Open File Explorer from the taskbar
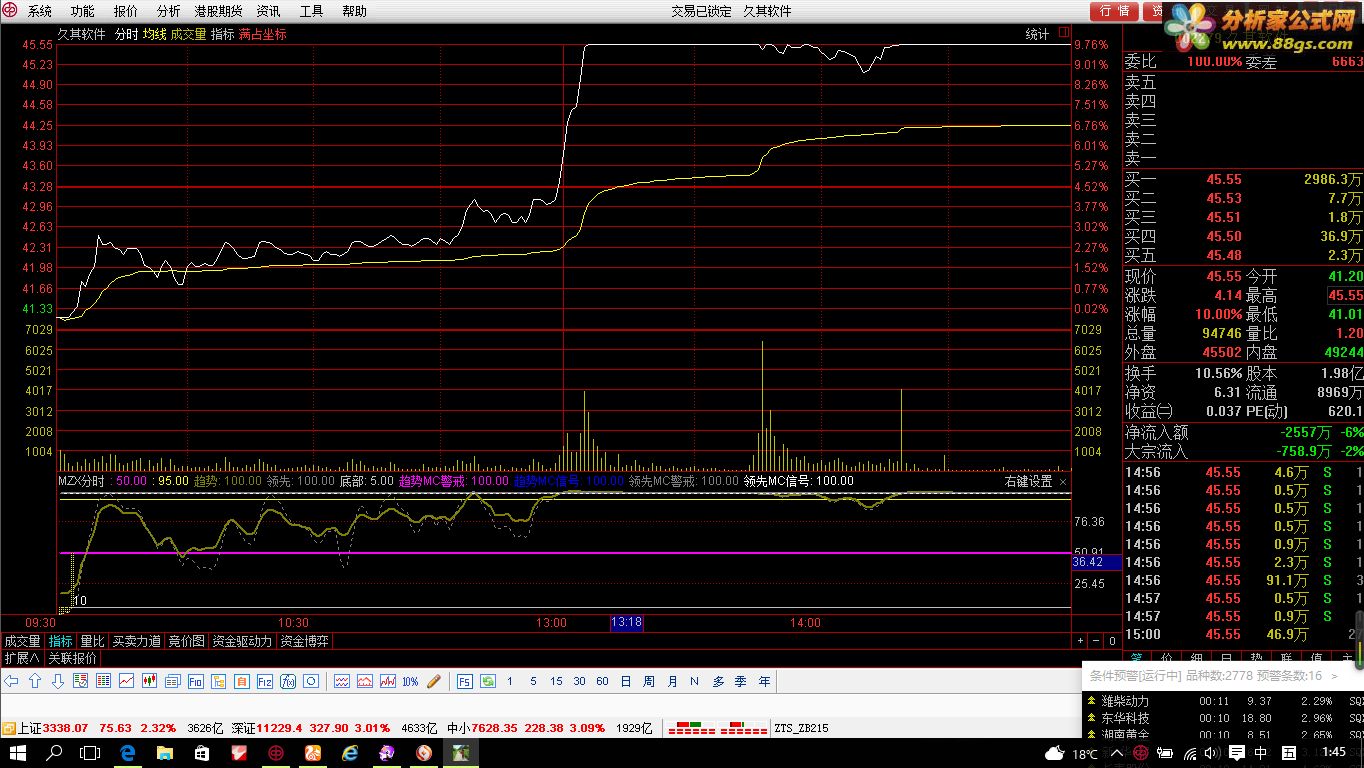Screen dimensions: 1364x768 click(x=165, y=753)
